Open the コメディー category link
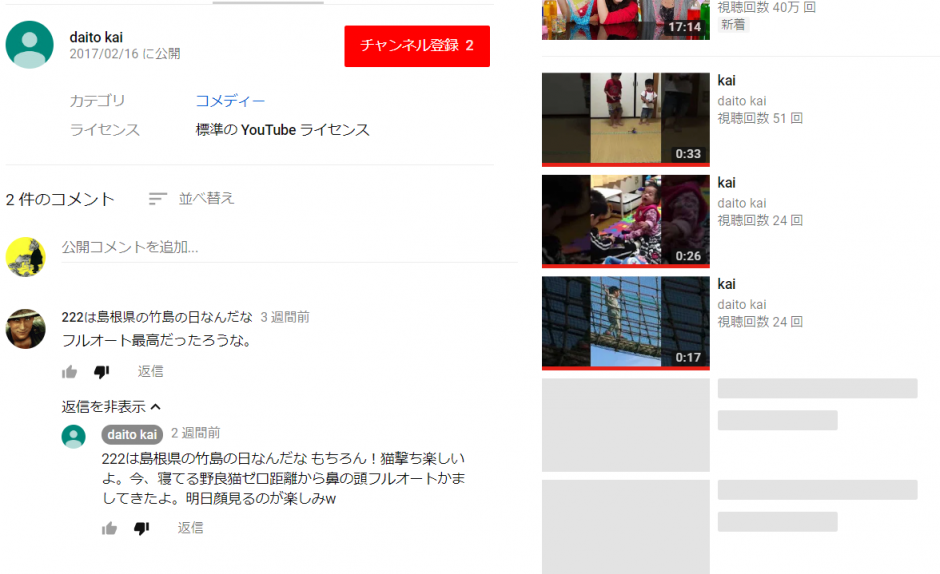This screenshot has width=940, height=574. tap(230, 101)
